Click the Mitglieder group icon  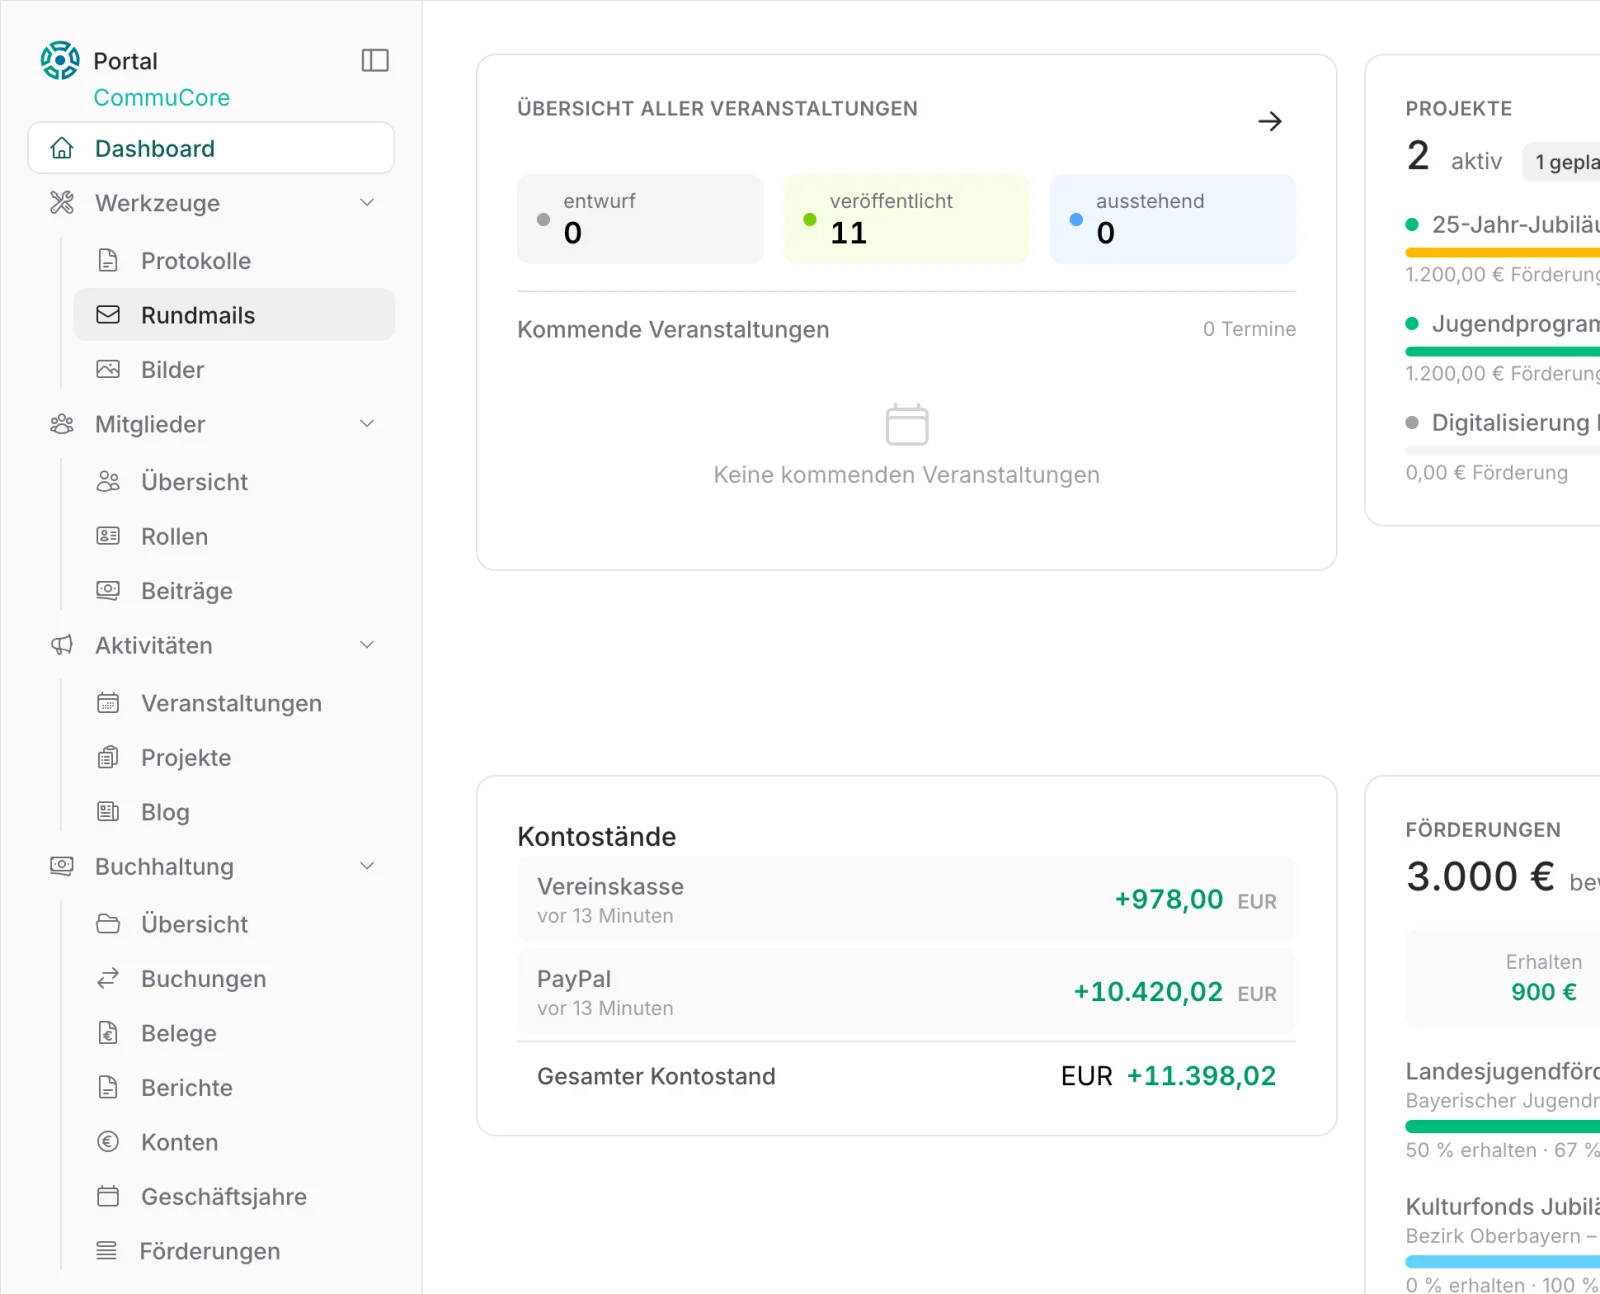[62, 424]
